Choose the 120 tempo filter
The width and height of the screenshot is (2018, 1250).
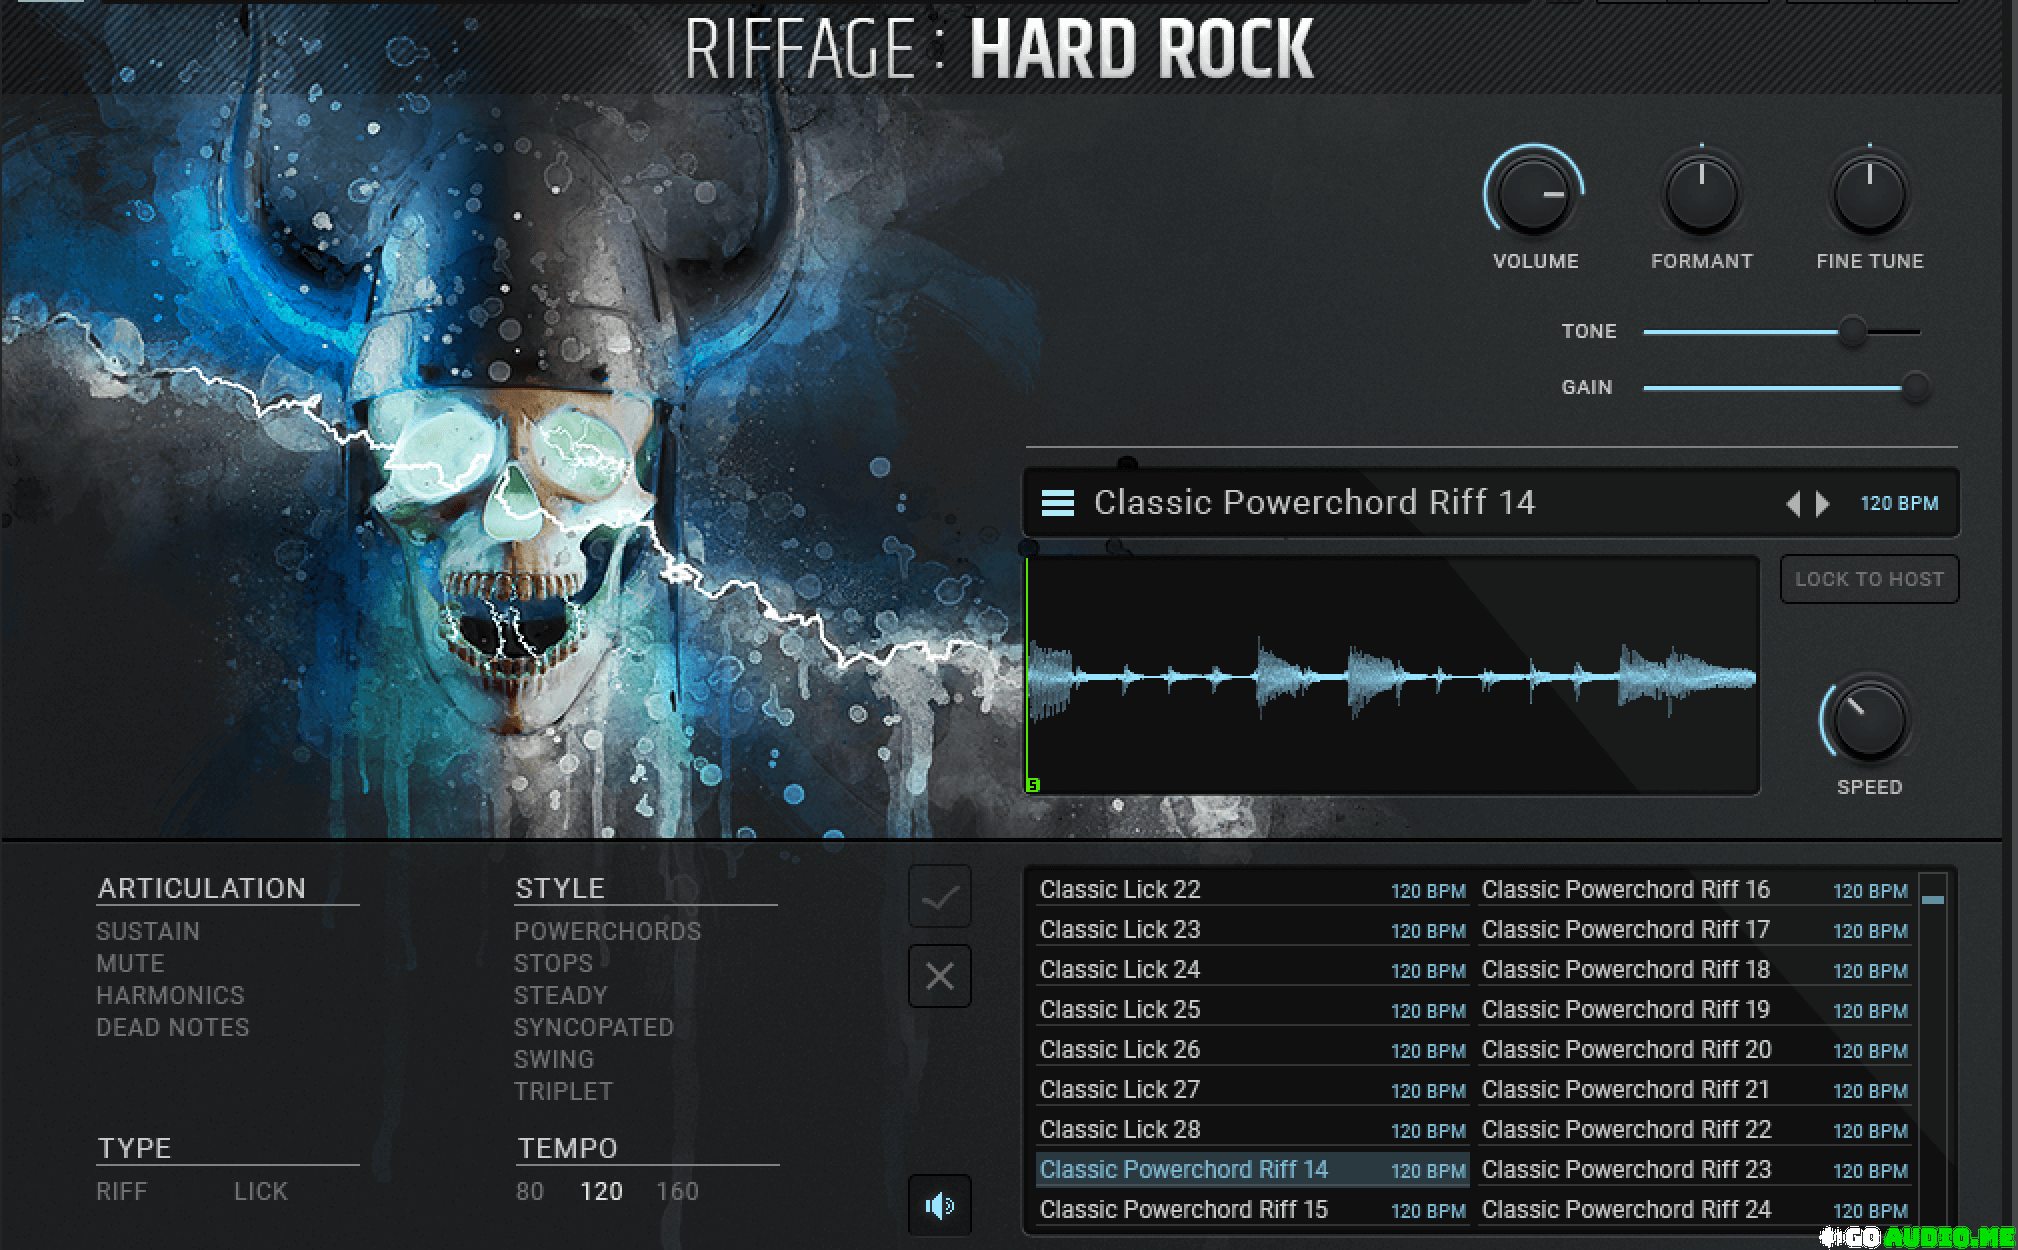(602, 1191)
